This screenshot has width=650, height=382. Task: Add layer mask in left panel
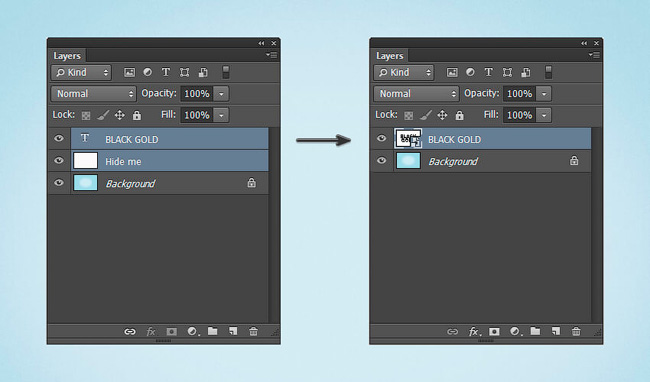point(172,331)
